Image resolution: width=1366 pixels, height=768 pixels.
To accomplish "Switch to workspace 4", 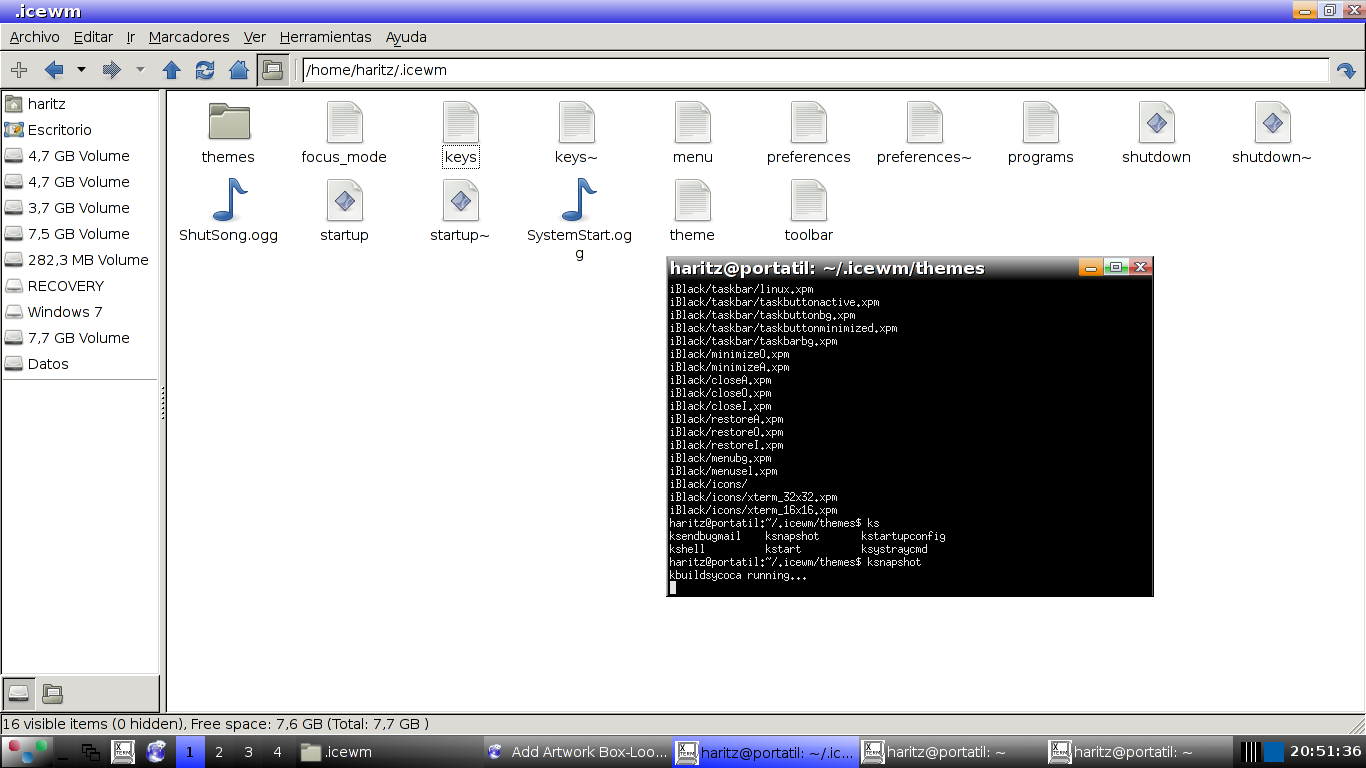I will 277,752.
